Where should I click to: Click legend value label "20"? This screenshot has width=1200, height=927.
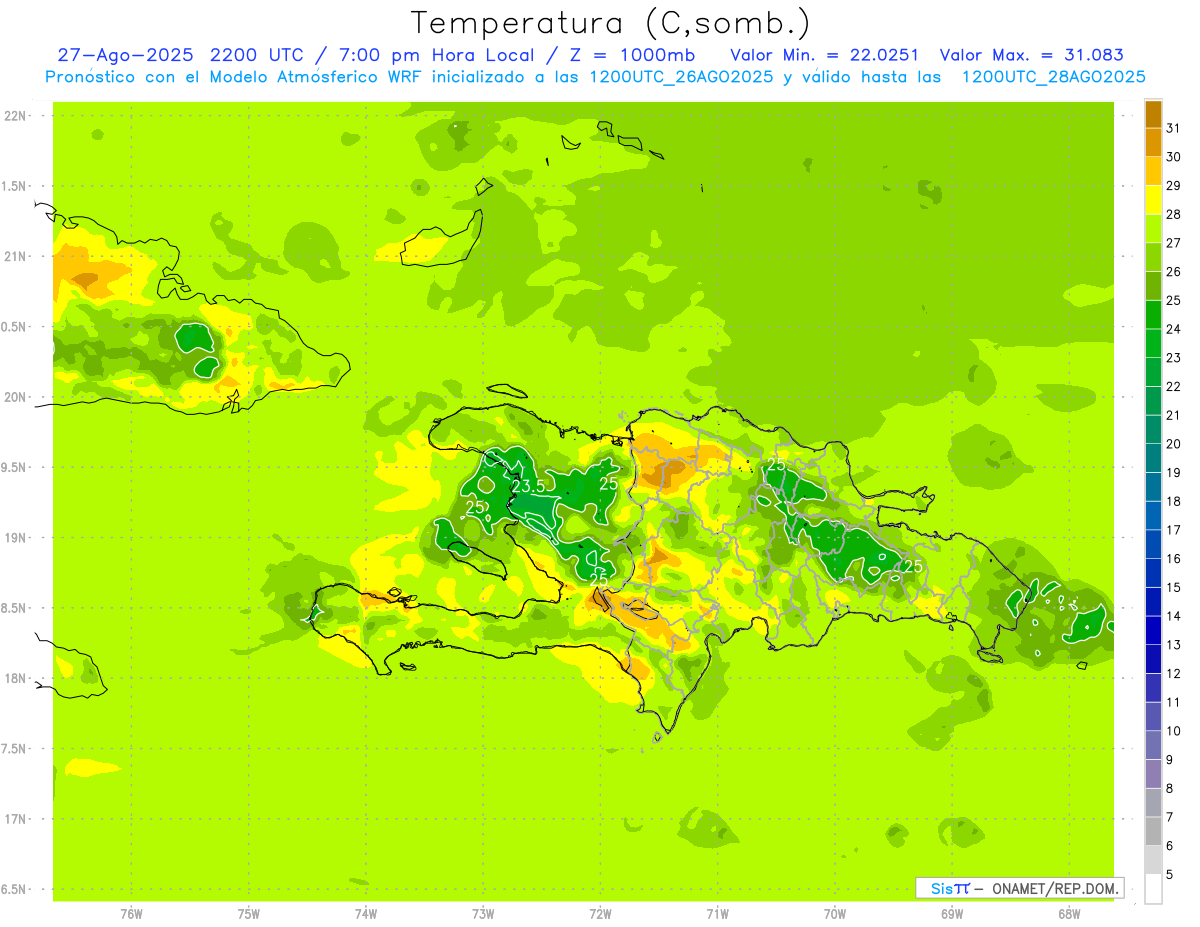click(x=1174, y=444)
